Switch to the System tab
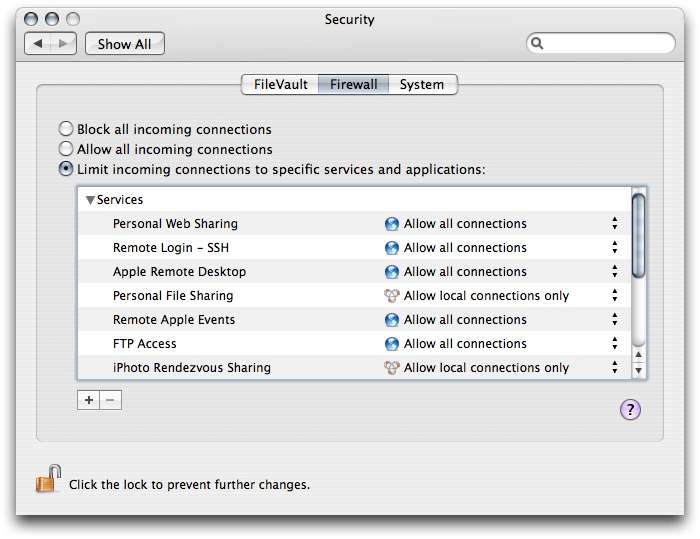This screenshot has width=700, height=539. [x=422, y=84]
